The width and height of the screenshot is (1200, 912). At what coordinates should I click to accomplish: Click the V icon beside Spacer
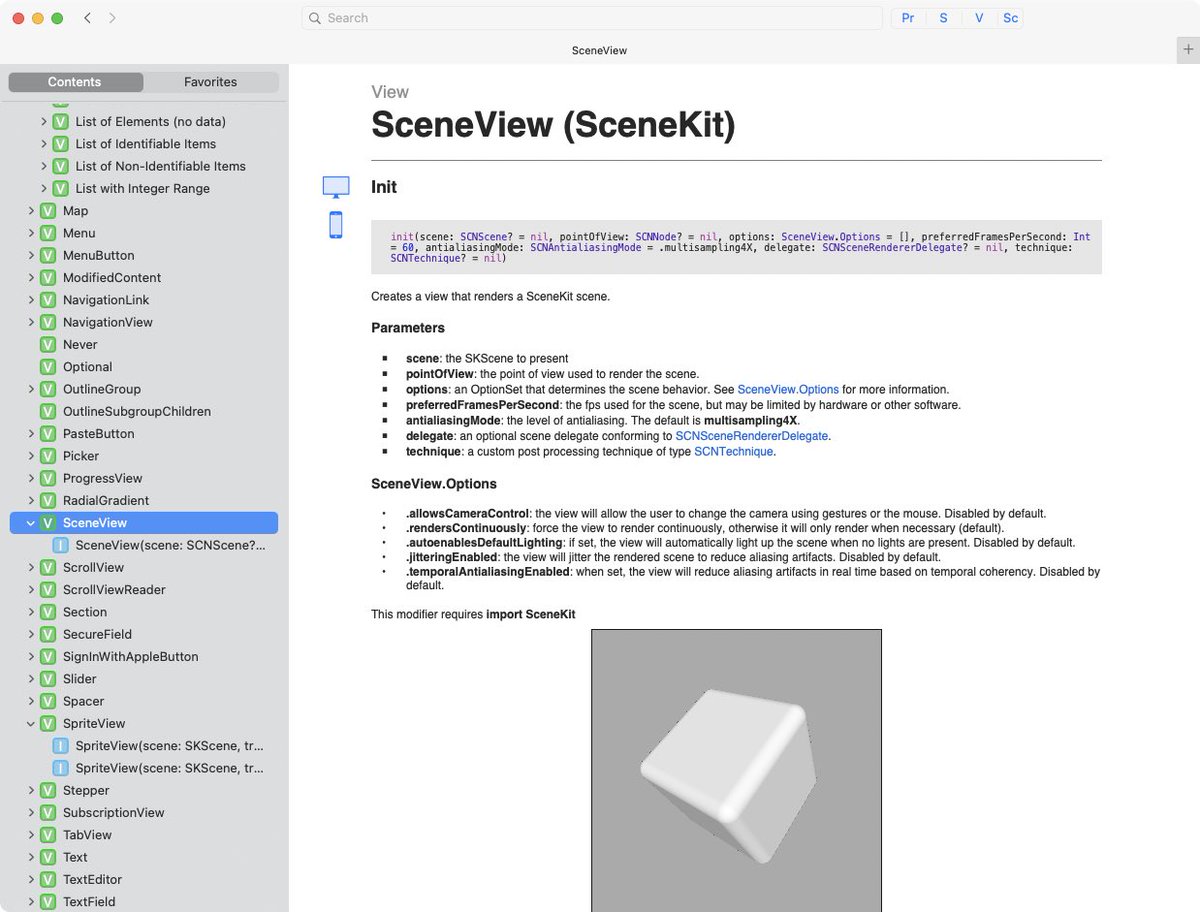click(x=47, y=701)
